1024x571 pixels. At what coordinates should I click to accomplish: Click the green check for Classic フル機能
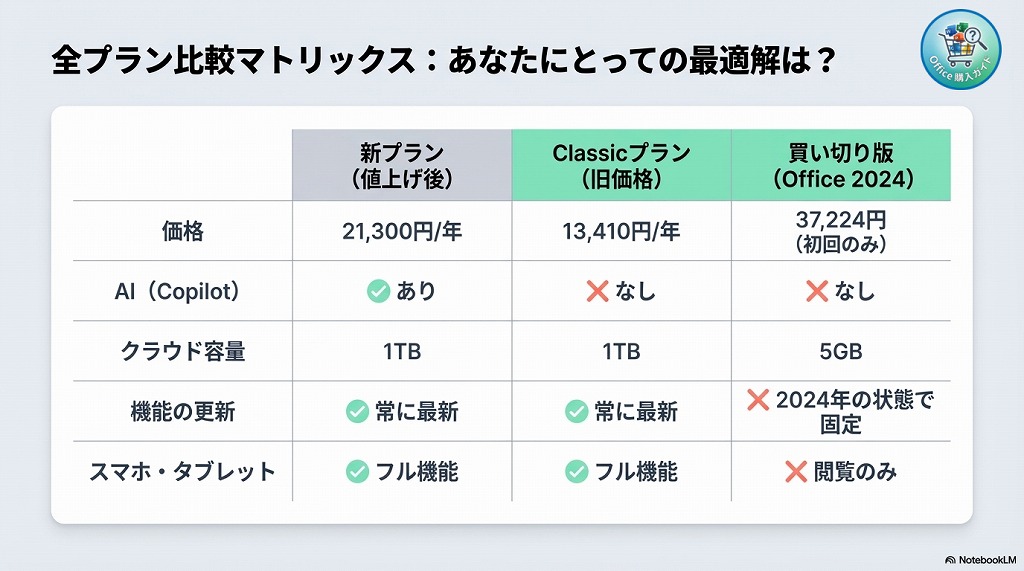coord(576,471)
